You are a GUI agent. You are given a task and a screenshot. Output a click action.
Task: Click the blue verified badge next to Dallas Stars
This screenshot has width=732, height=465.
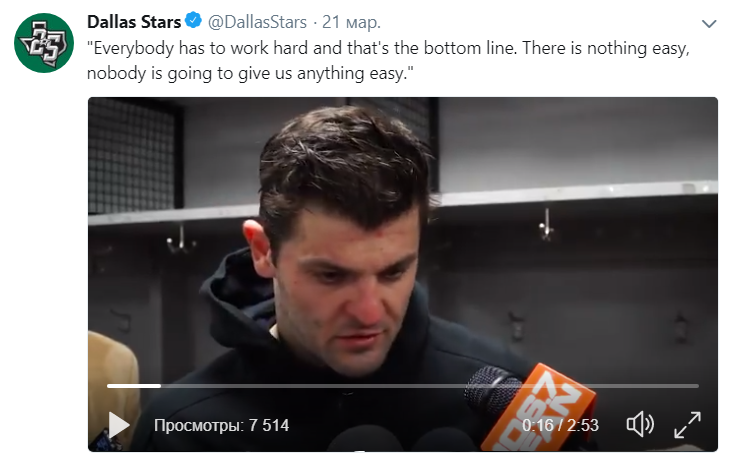(193, 21)
